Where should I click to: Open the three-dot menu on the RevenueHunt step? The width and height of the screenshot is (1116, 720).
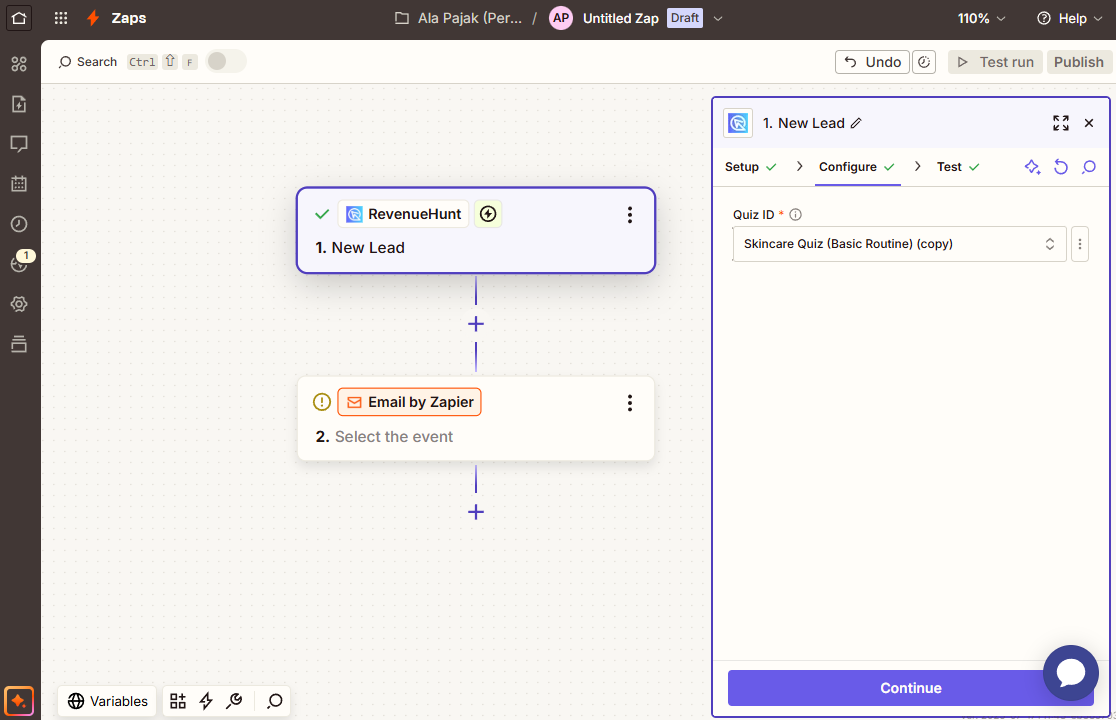click(630, 215)
